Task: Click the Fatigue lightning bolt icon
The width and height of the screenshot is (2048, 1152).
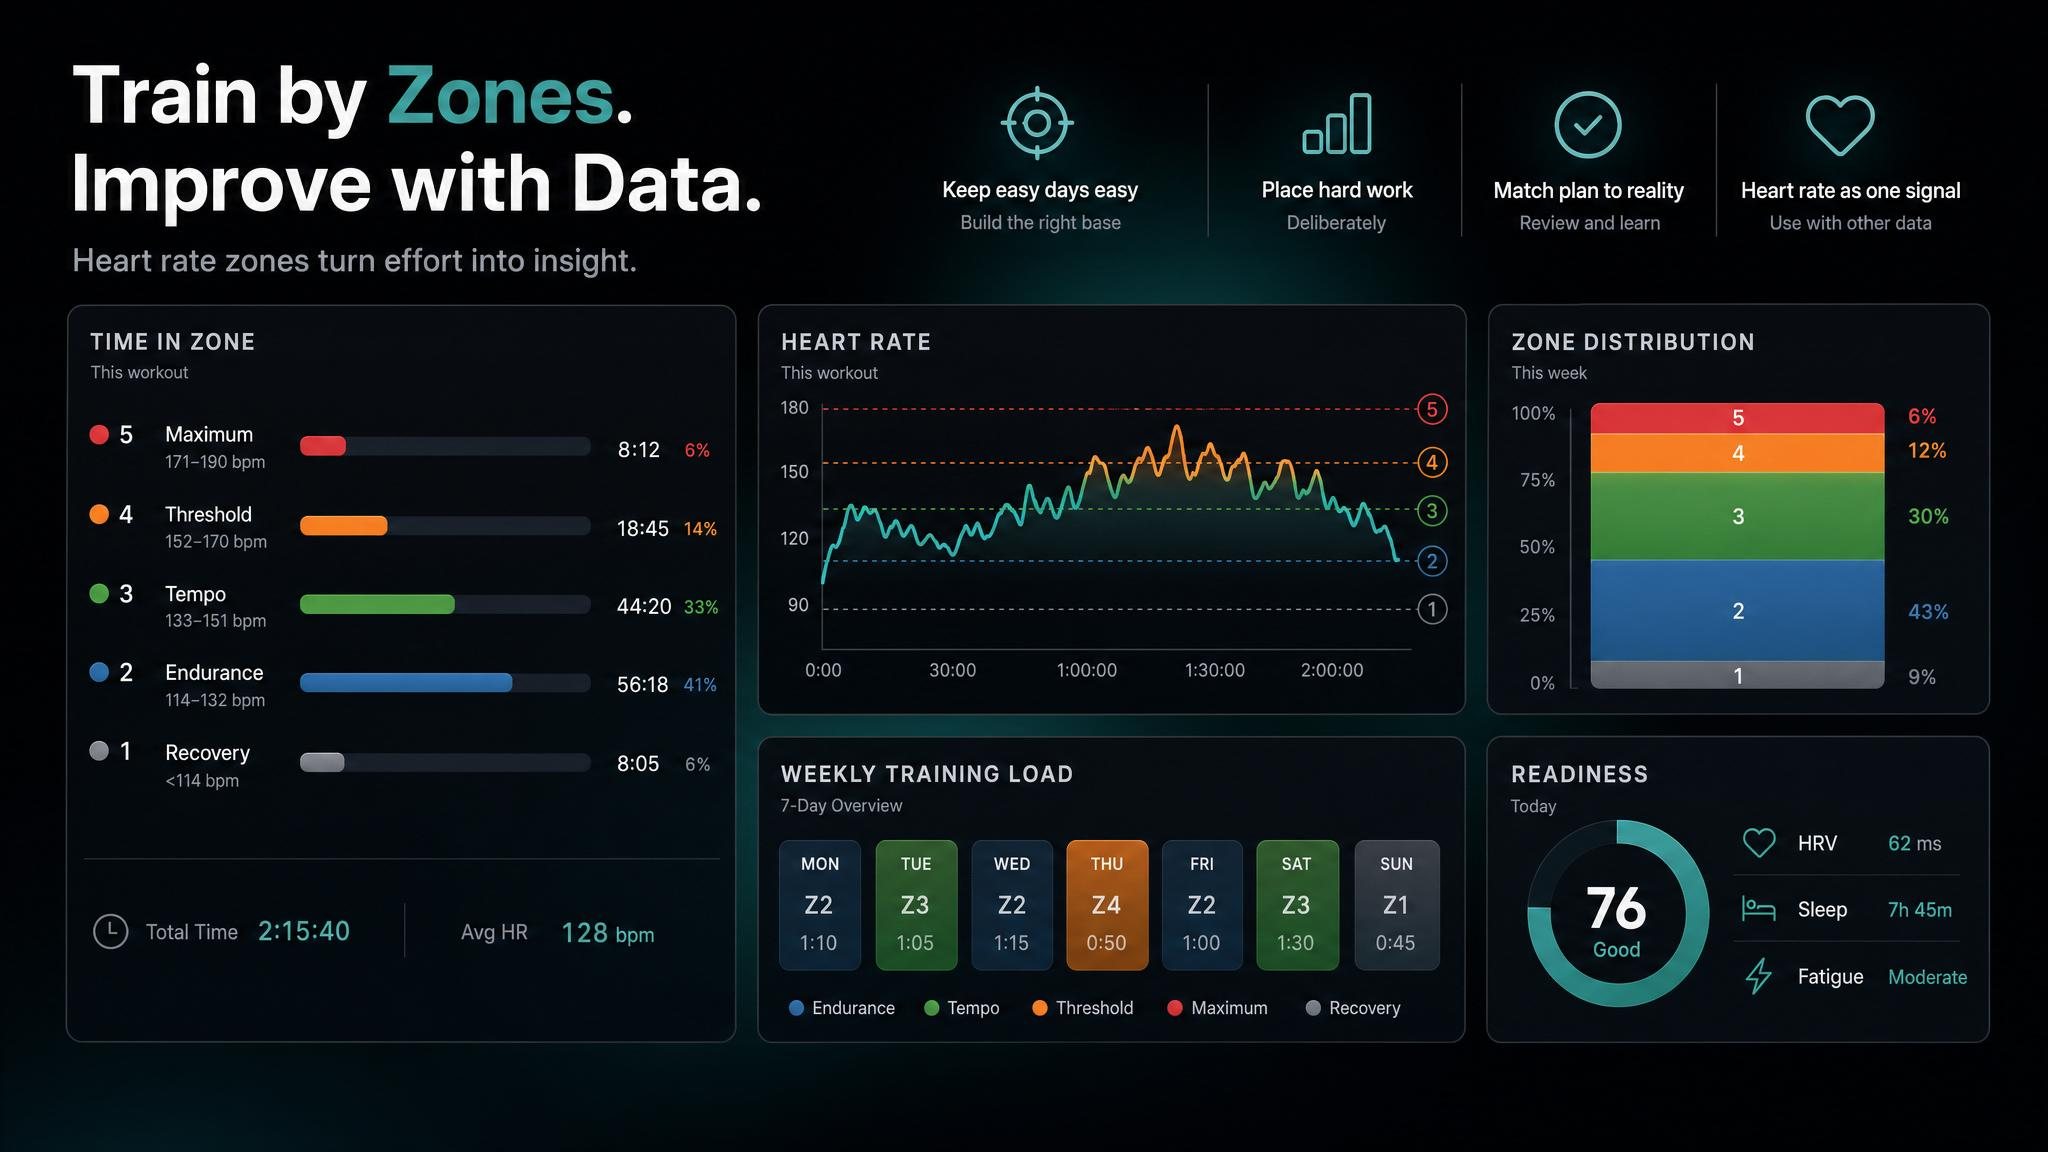Action: [x=1758, y=976]
